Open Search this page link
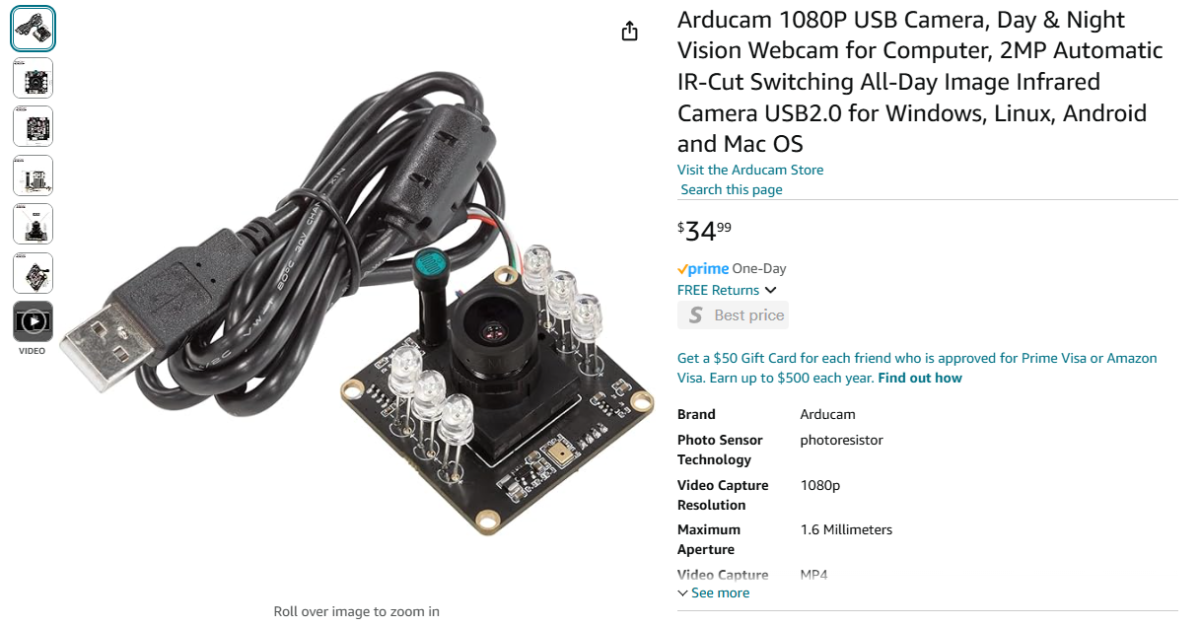 (731, 189)
